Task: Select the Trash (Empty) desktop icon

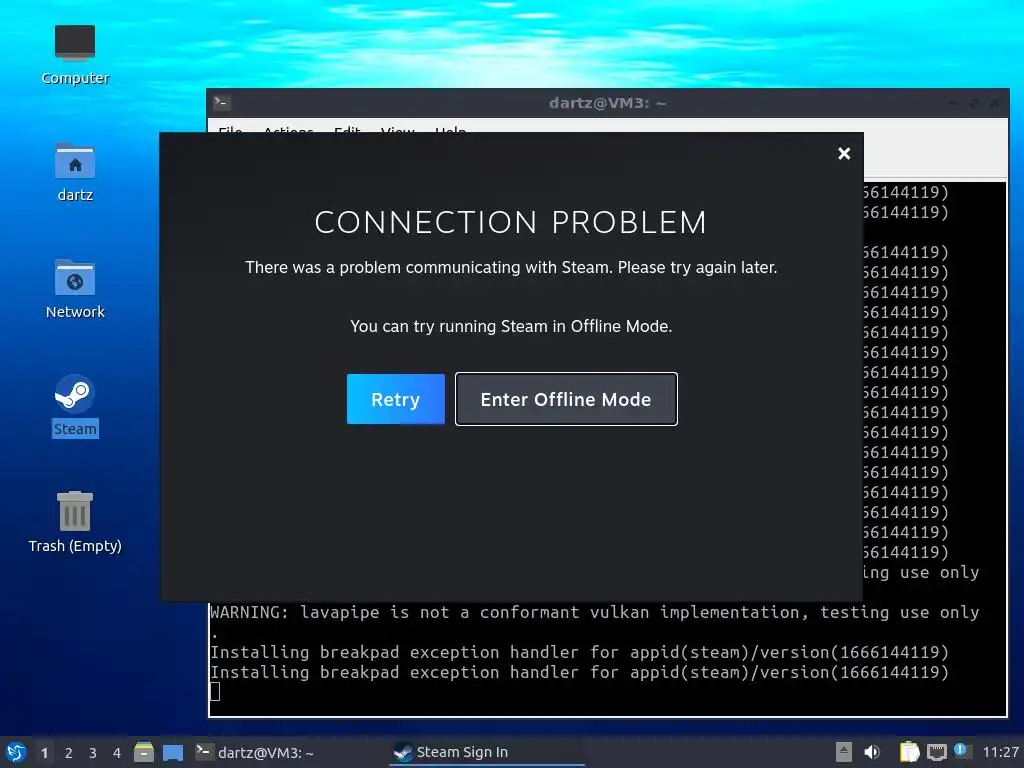Action: pos(75,522)
